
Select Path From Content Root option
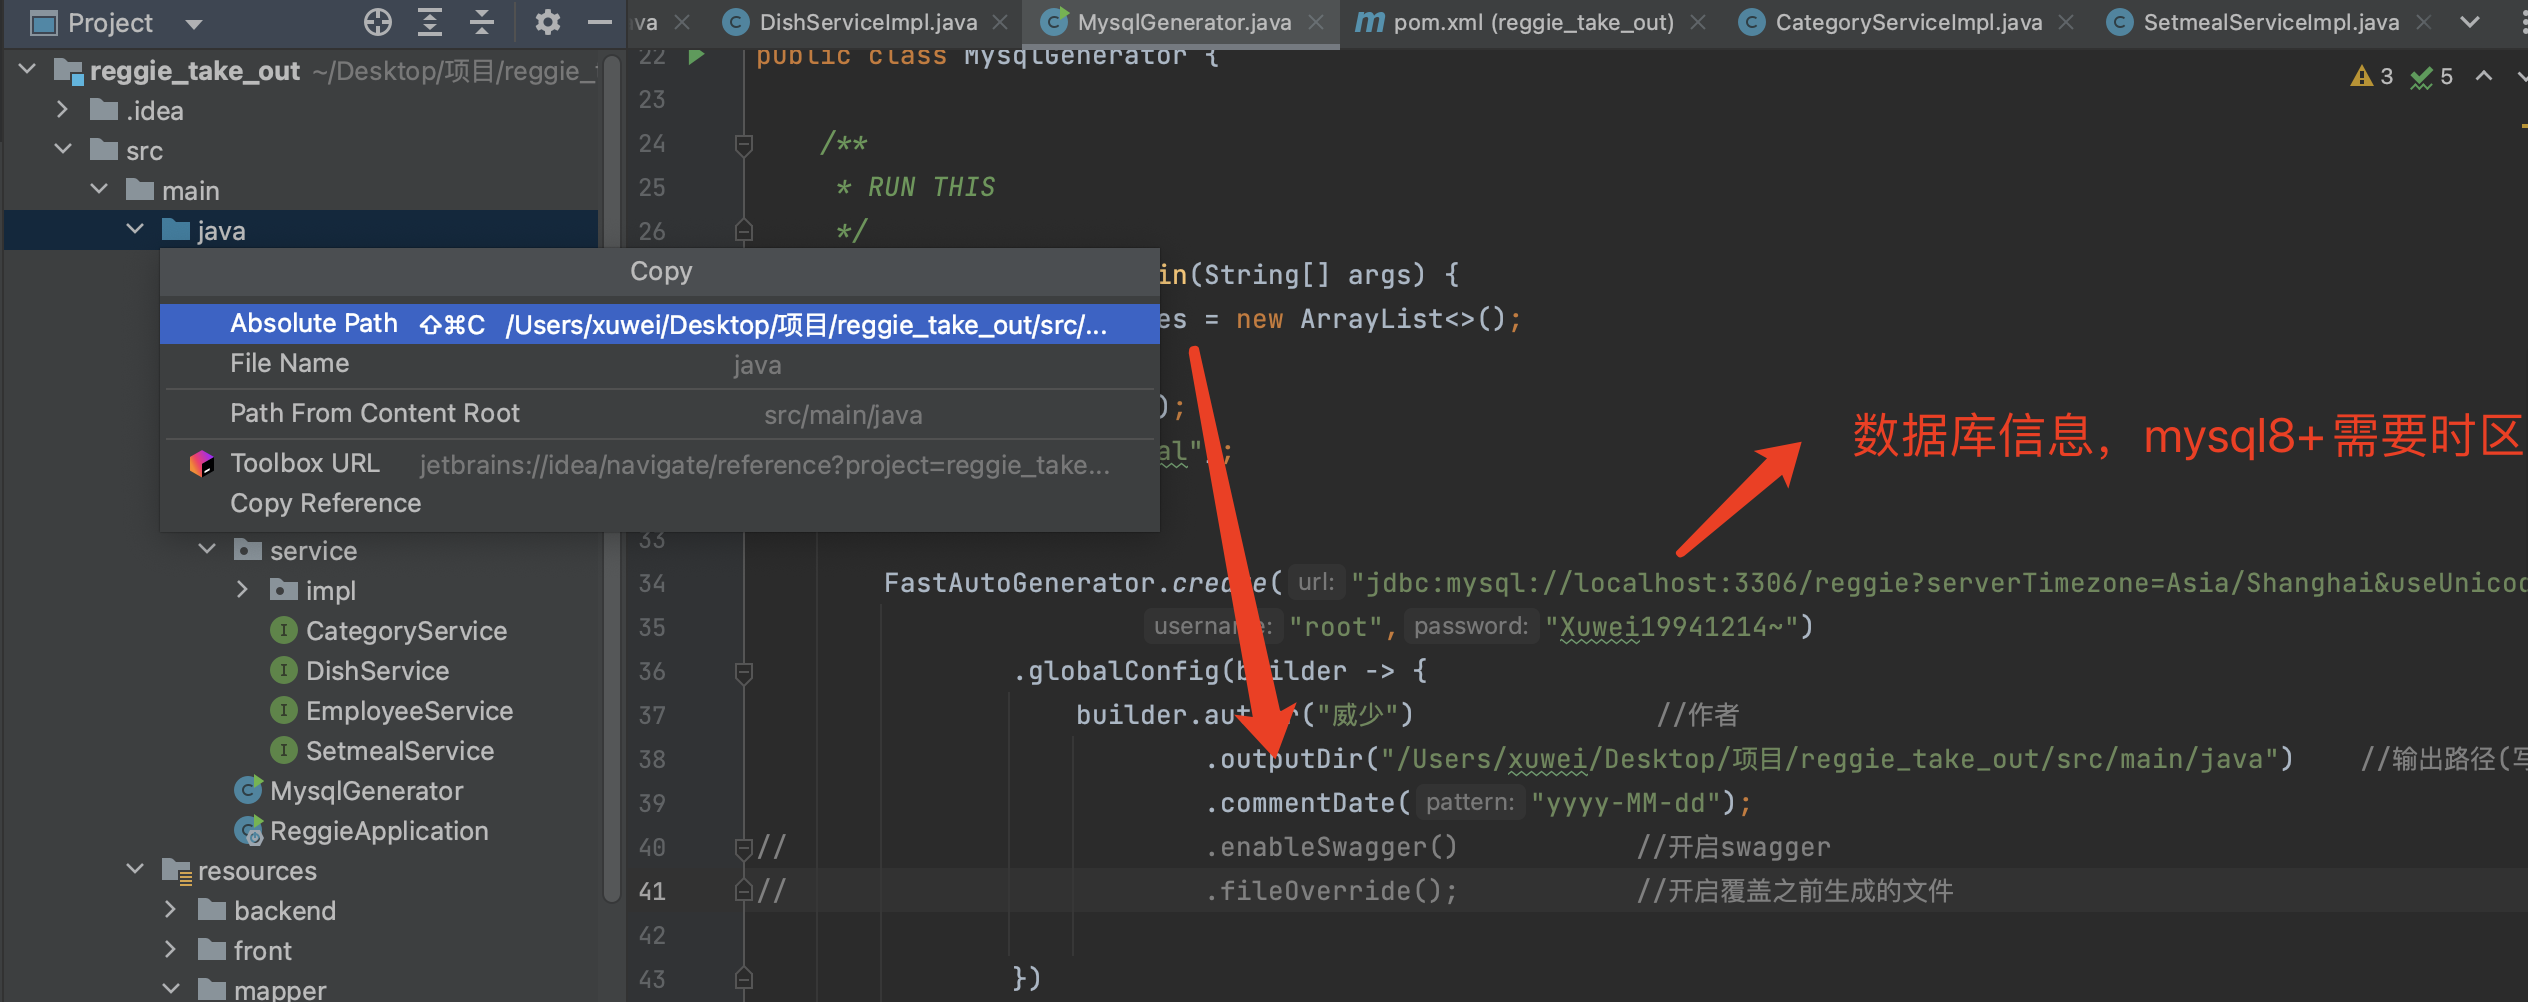tap(375, 413)
